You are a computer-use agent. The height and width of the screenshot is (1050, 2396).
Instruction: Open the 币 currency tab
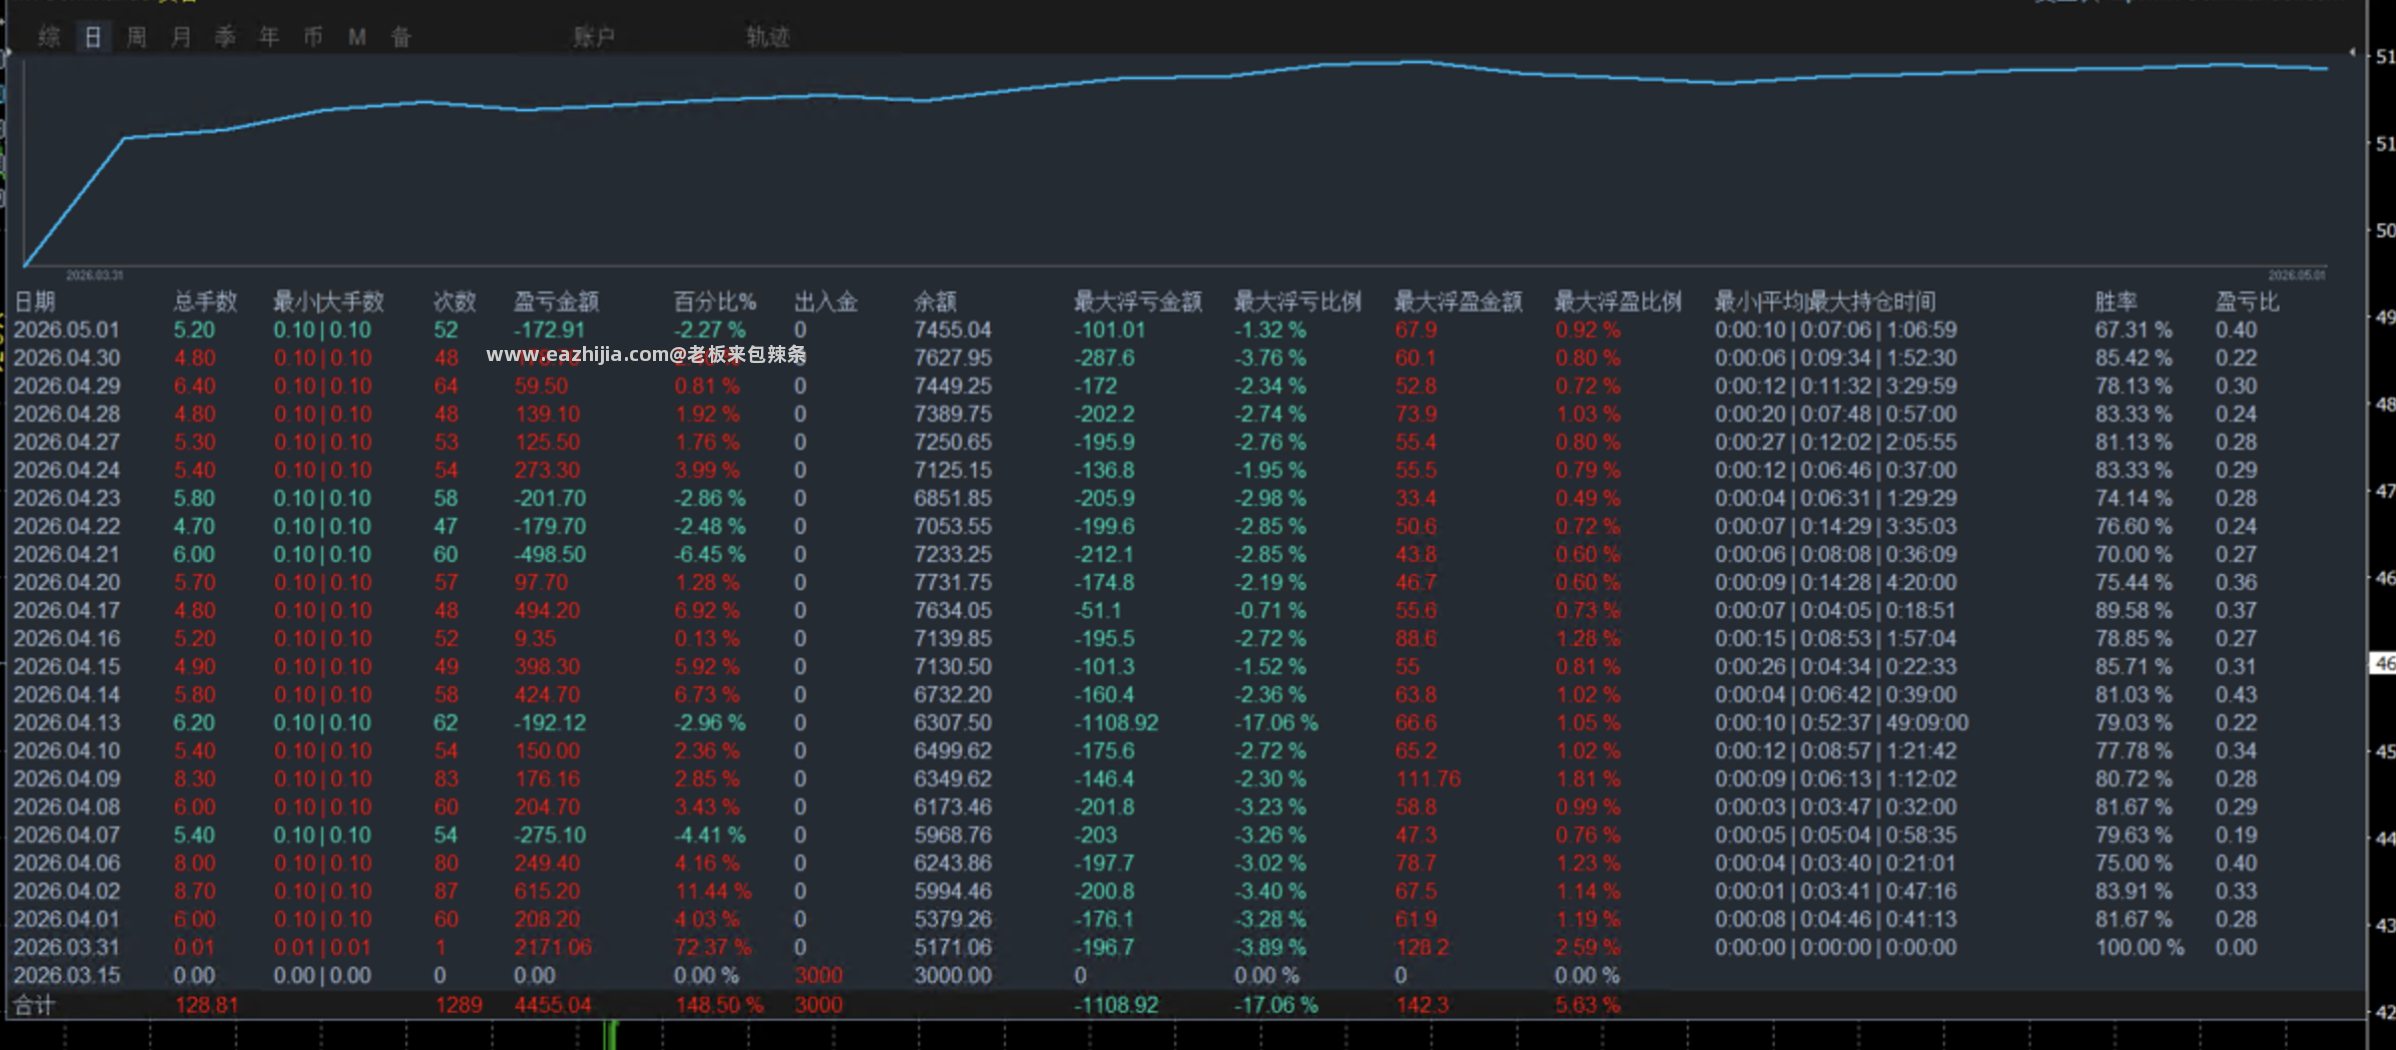click(x=313, y=37)
